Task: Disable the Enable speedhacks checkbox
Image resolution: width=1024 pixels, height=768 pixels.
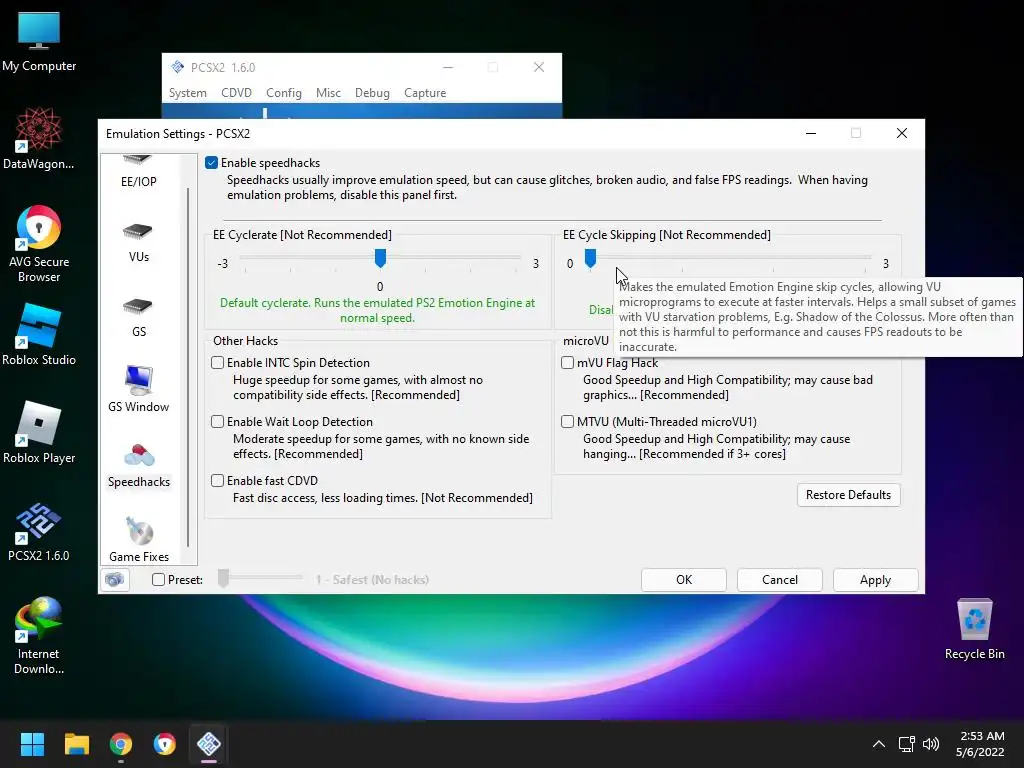Action: tap(211, 163)
